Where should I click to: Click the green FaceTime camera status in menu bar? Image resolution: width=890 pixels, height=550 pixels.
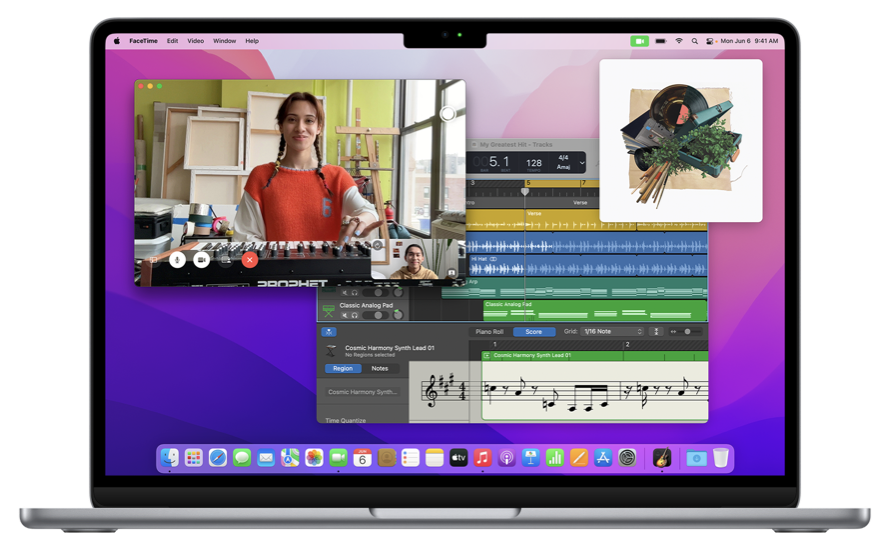pyautogui.click(x=640, y=41)
